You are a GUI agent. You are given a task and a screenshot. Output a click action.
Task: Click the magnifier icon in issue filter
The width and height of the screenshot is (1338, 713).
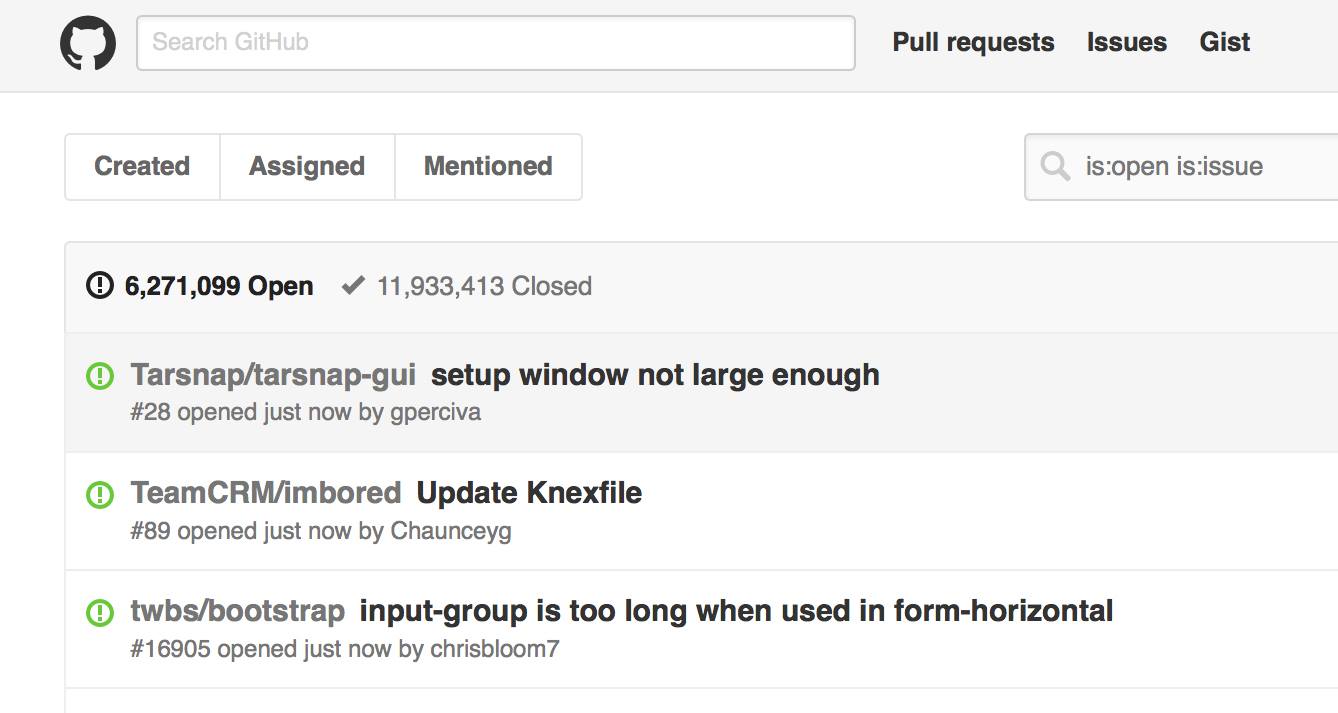pyautogui.click(x=1055, y=166)
